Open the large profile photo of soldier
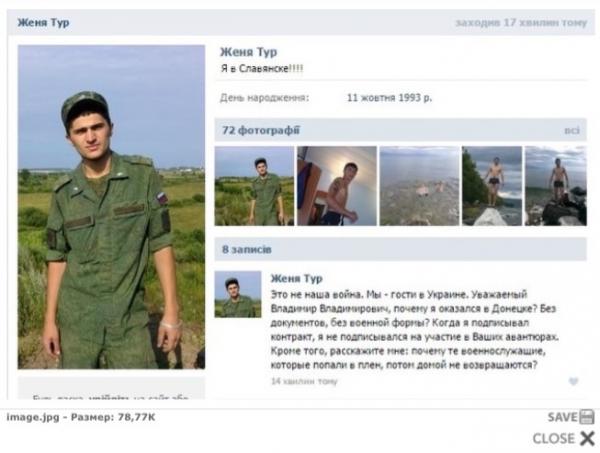The image size is (600, 453). [x=111, y=207]
